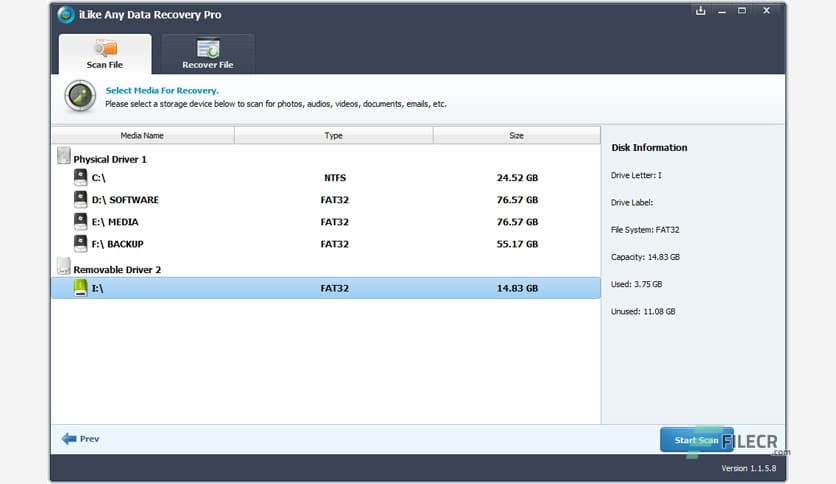Select the D:\ SOFTWARE drive icon
This screenshot has height=484, width=836.
(81, 199)
